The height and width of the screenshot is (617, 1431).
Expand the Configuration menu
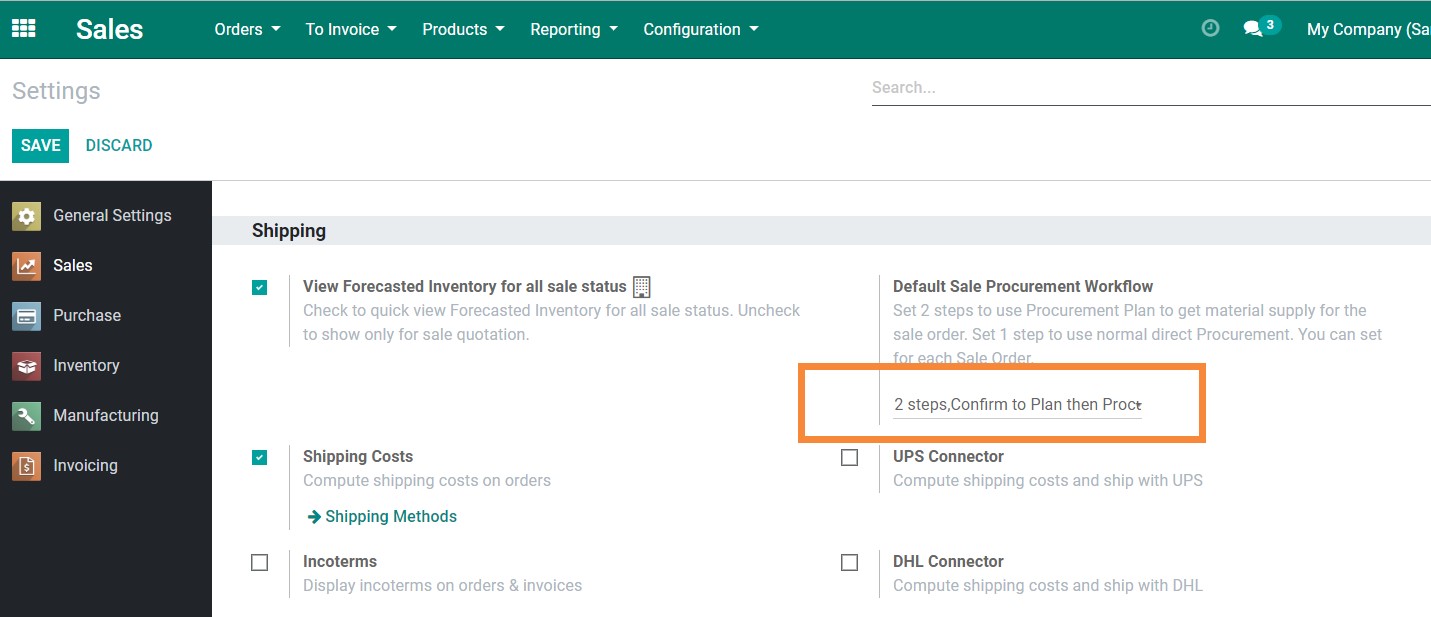pos(701,29)
